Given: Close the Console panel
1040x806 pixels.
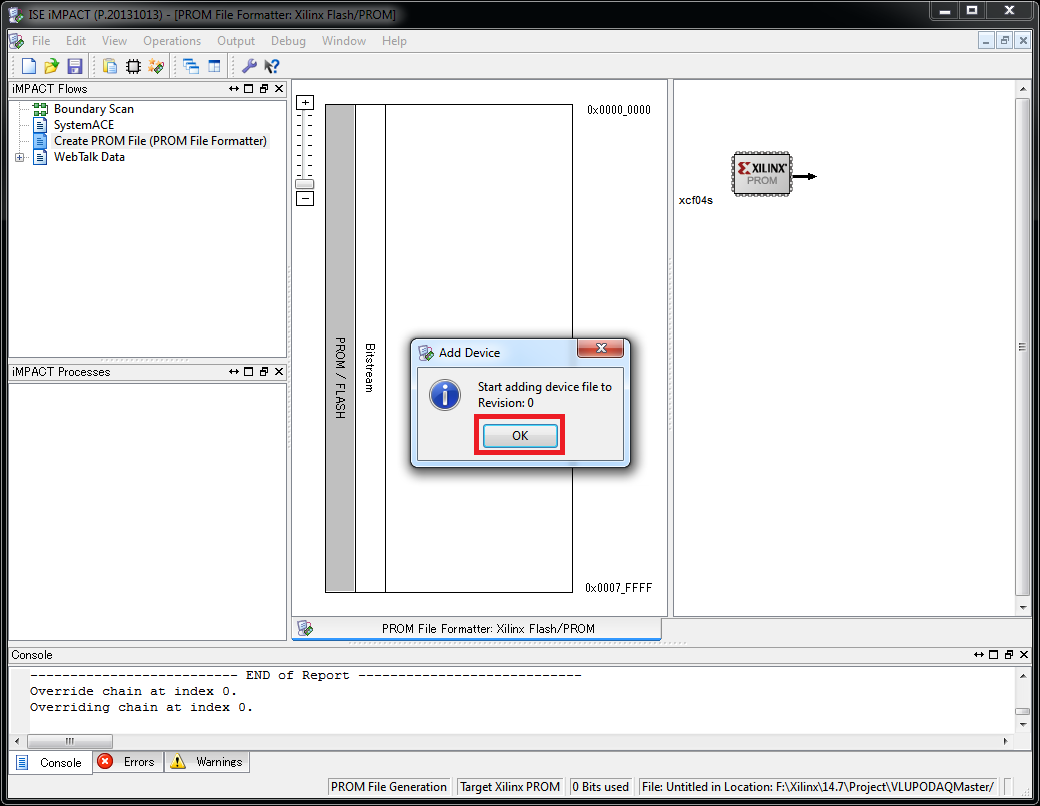Looking at the screenshot, I should click(1024, 655).
